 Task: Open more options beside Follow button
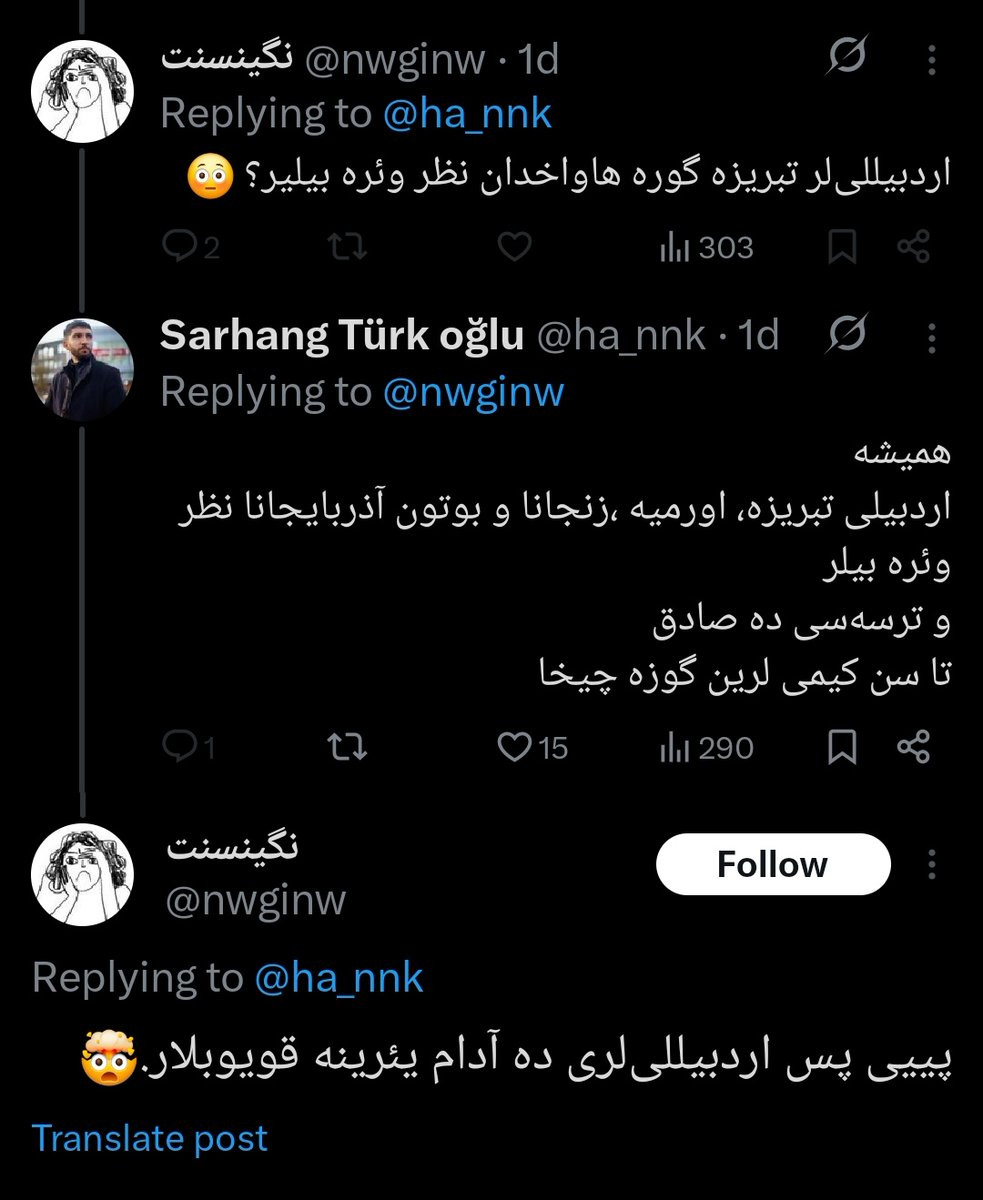(x=932, y=864)
